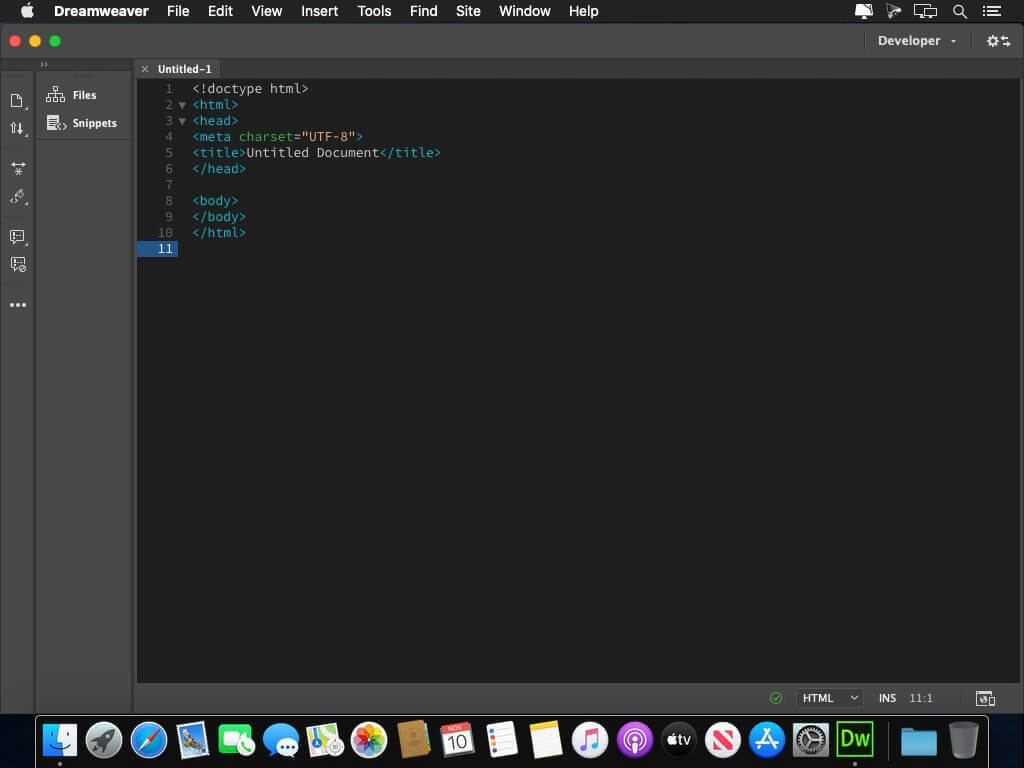Collapse the html code block triangle
1024x768 pixels.
click(182, 104)
